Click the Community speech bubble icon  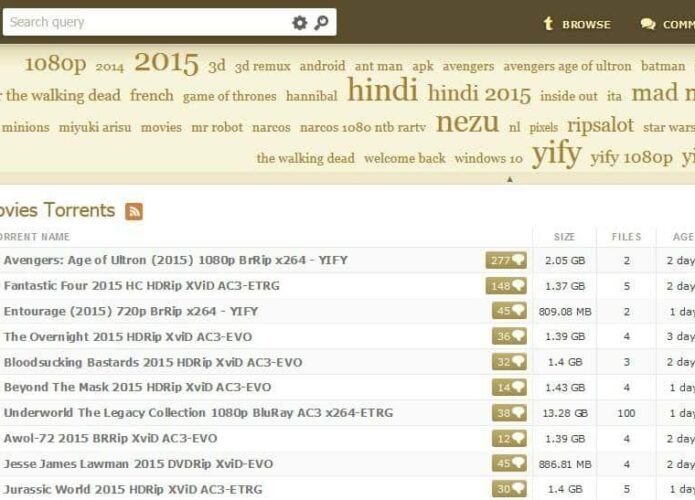click(648, 24)
